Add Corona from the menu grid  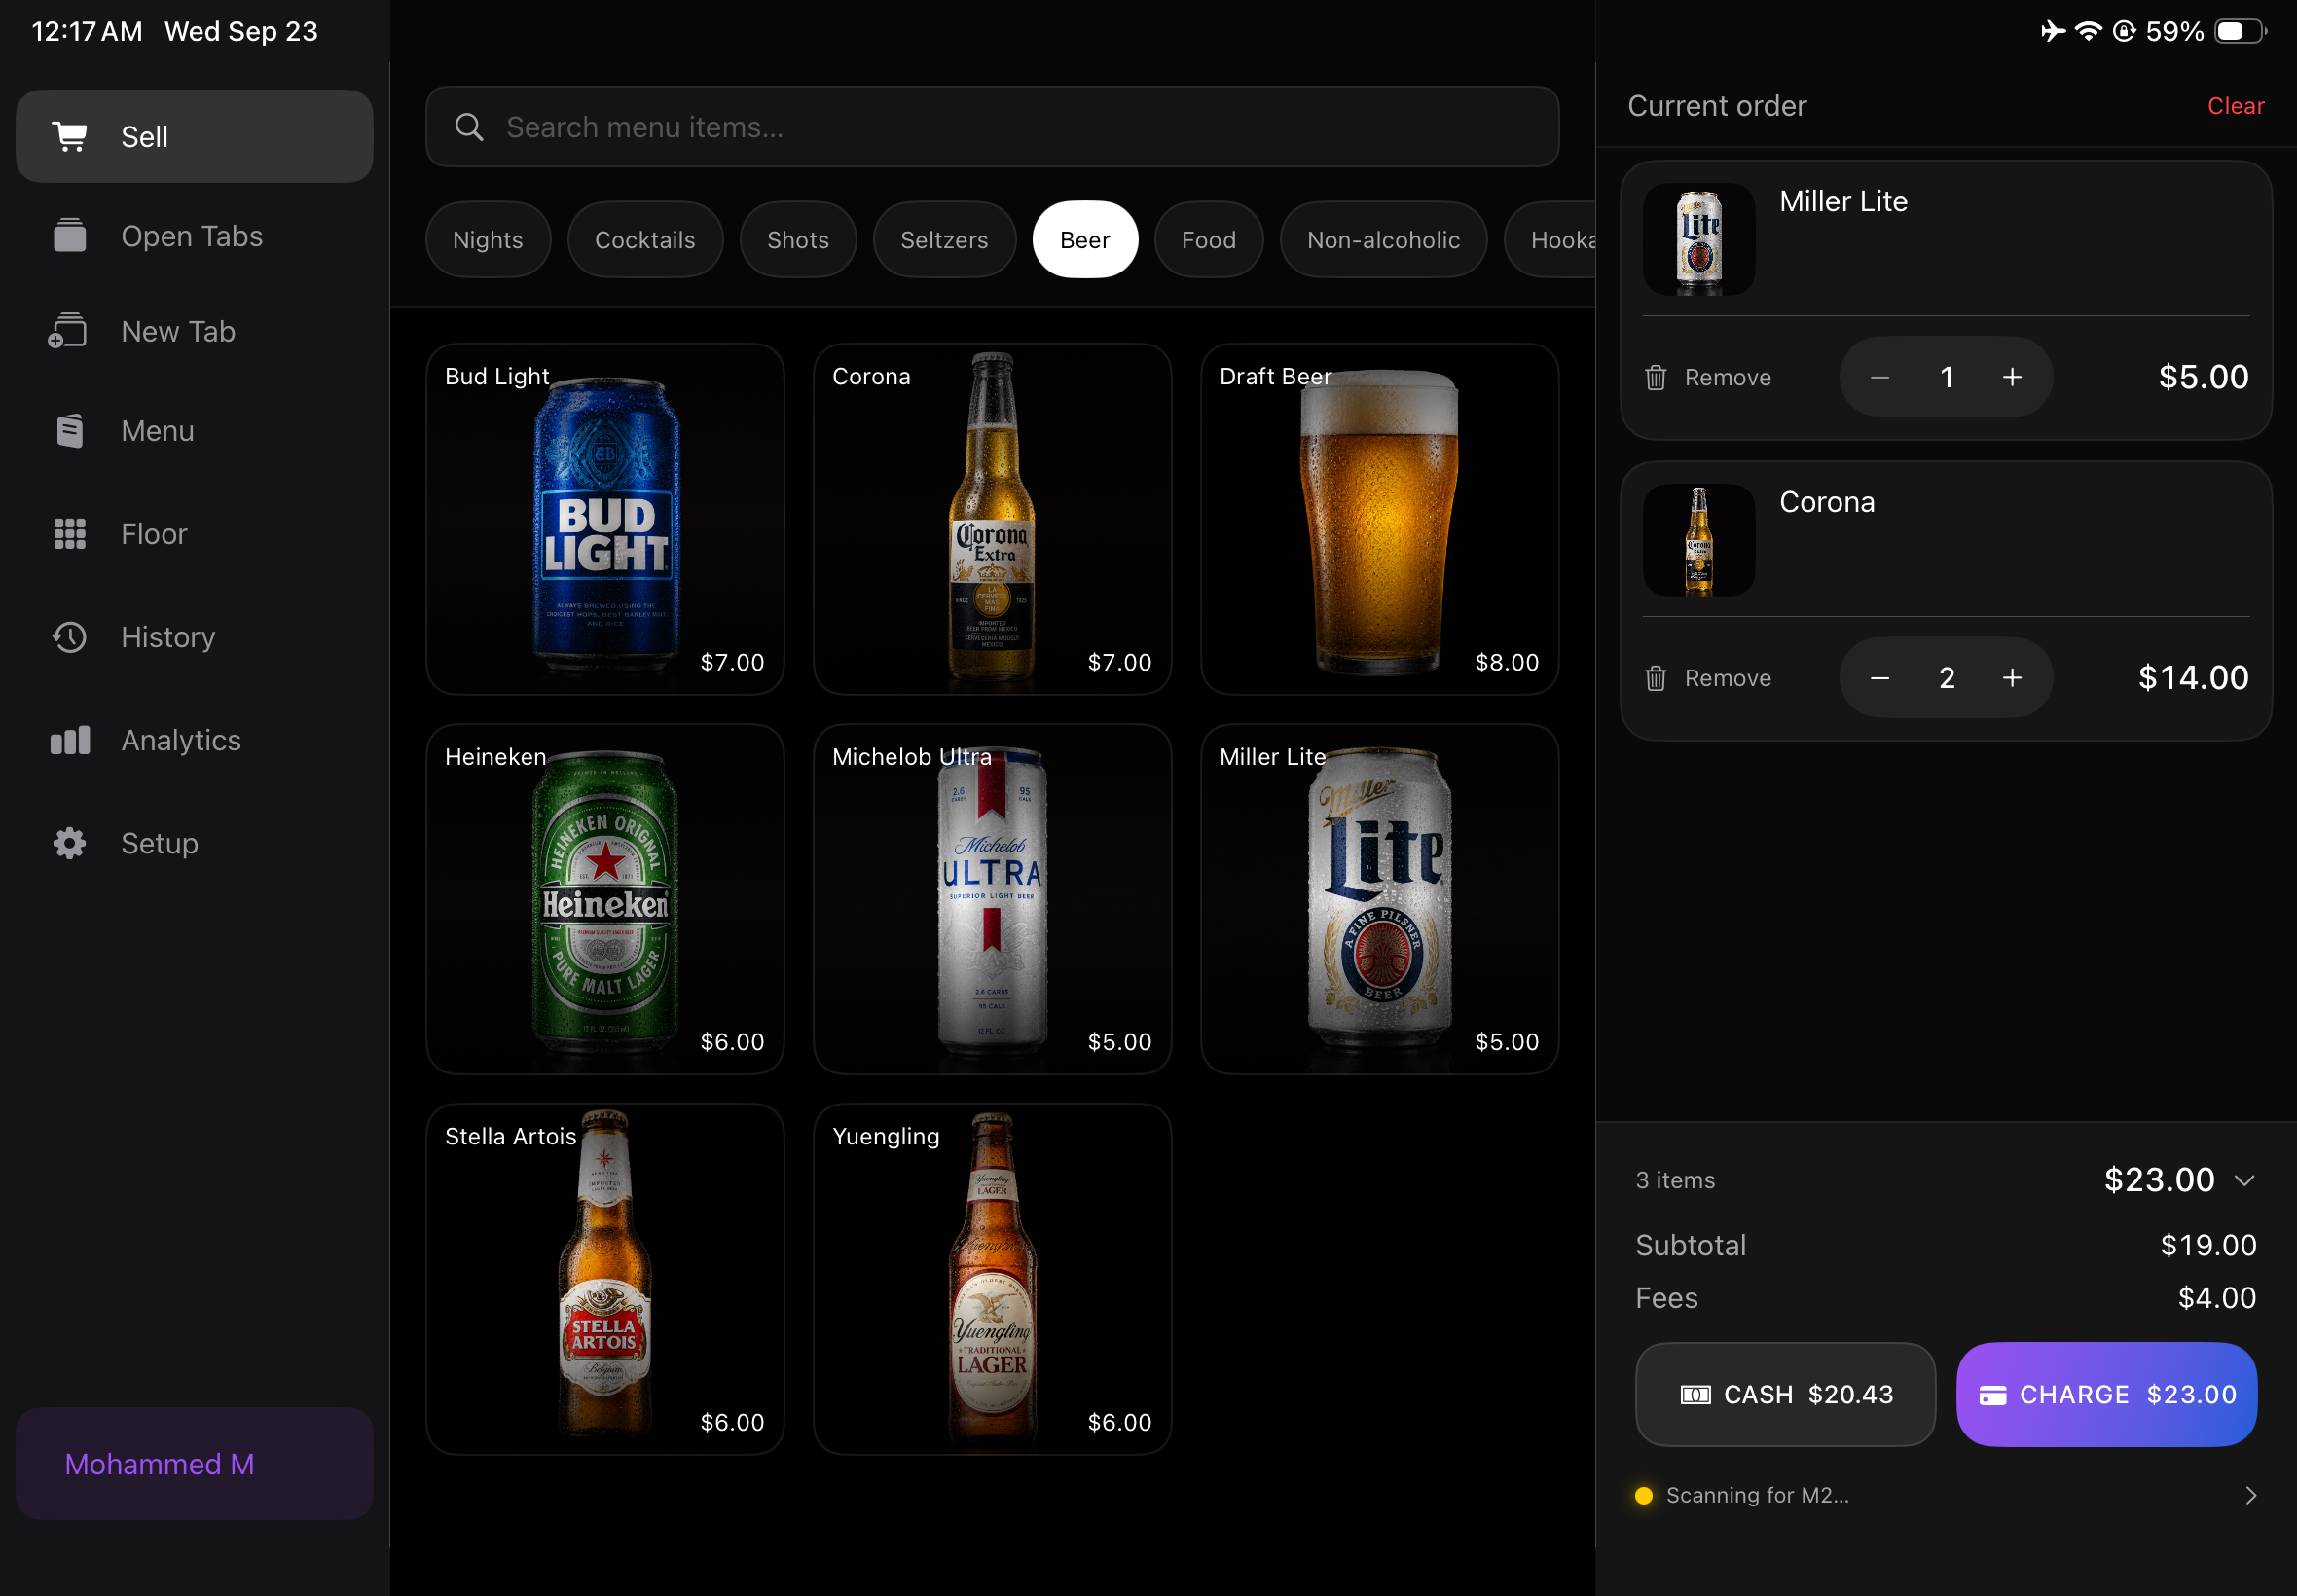pos(992,519)
